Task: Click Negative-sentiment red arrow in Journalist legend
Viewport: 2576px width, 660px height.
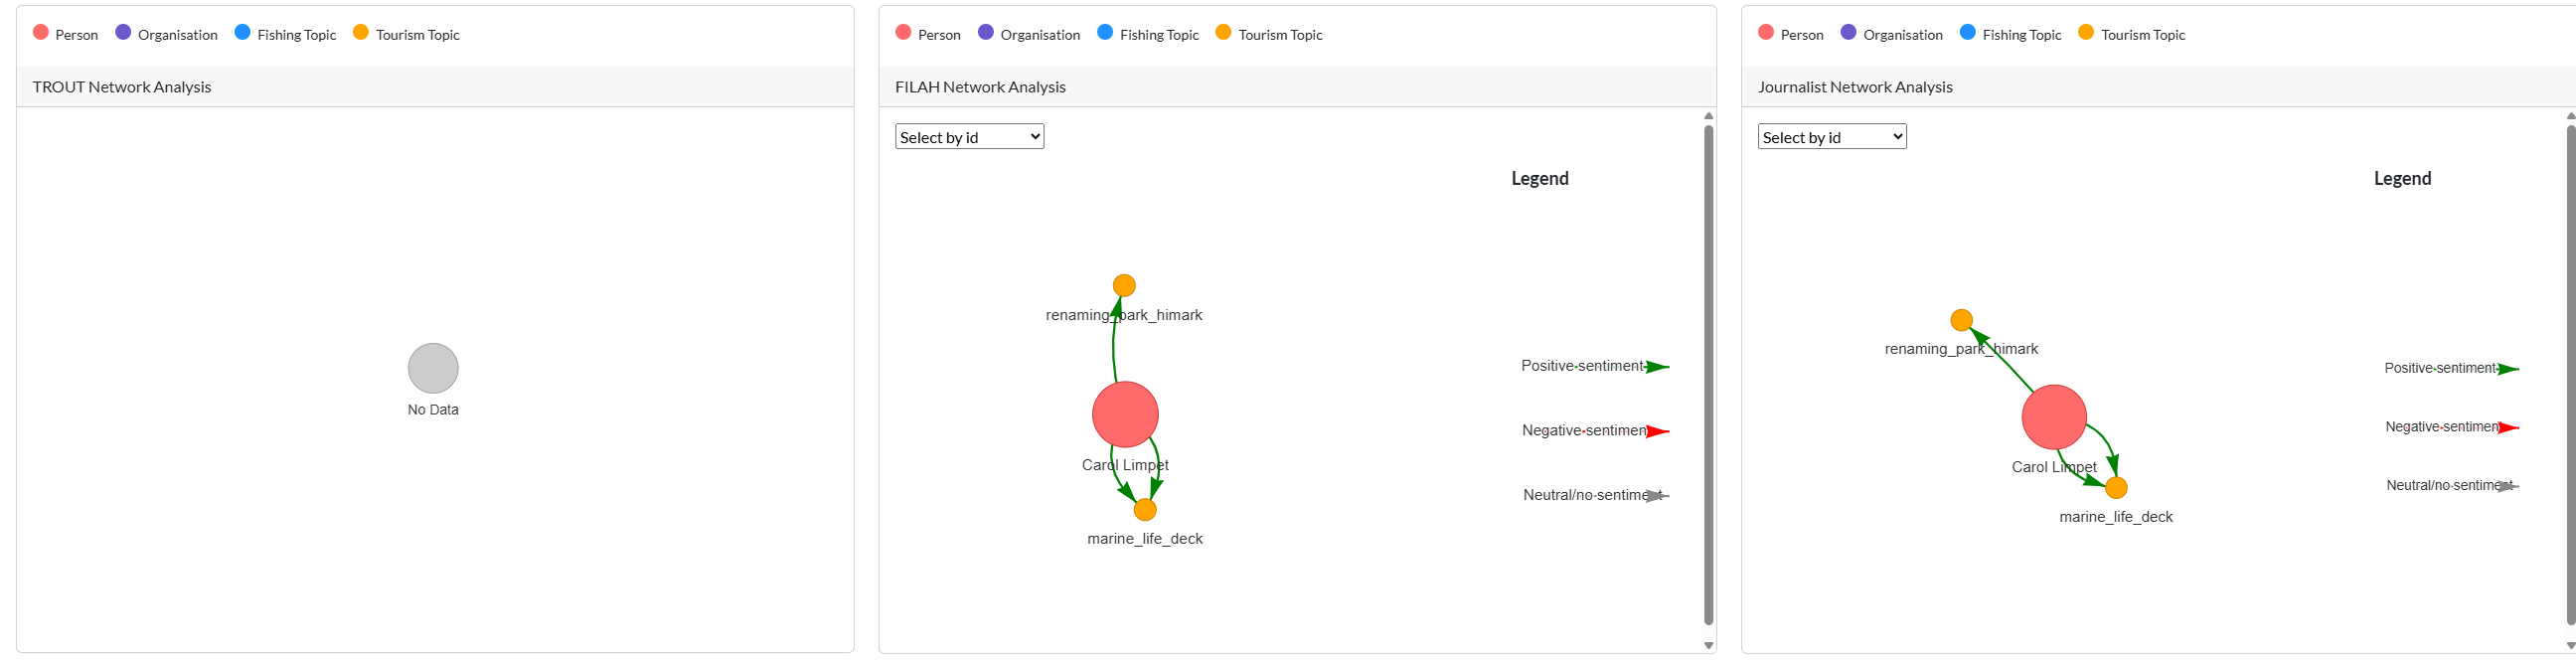Action: 2508,428
